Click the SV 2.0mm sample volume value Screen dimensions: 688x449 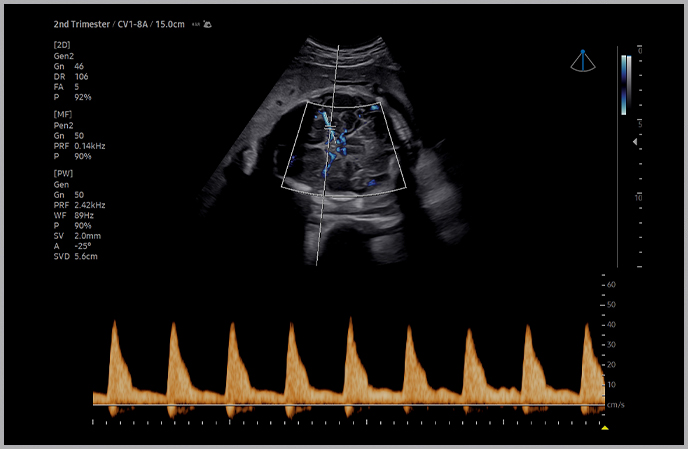tap(76, 236)
